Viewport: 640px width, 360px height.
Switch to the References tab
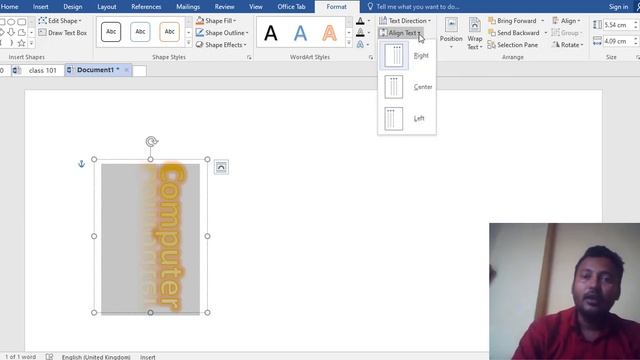146,7
